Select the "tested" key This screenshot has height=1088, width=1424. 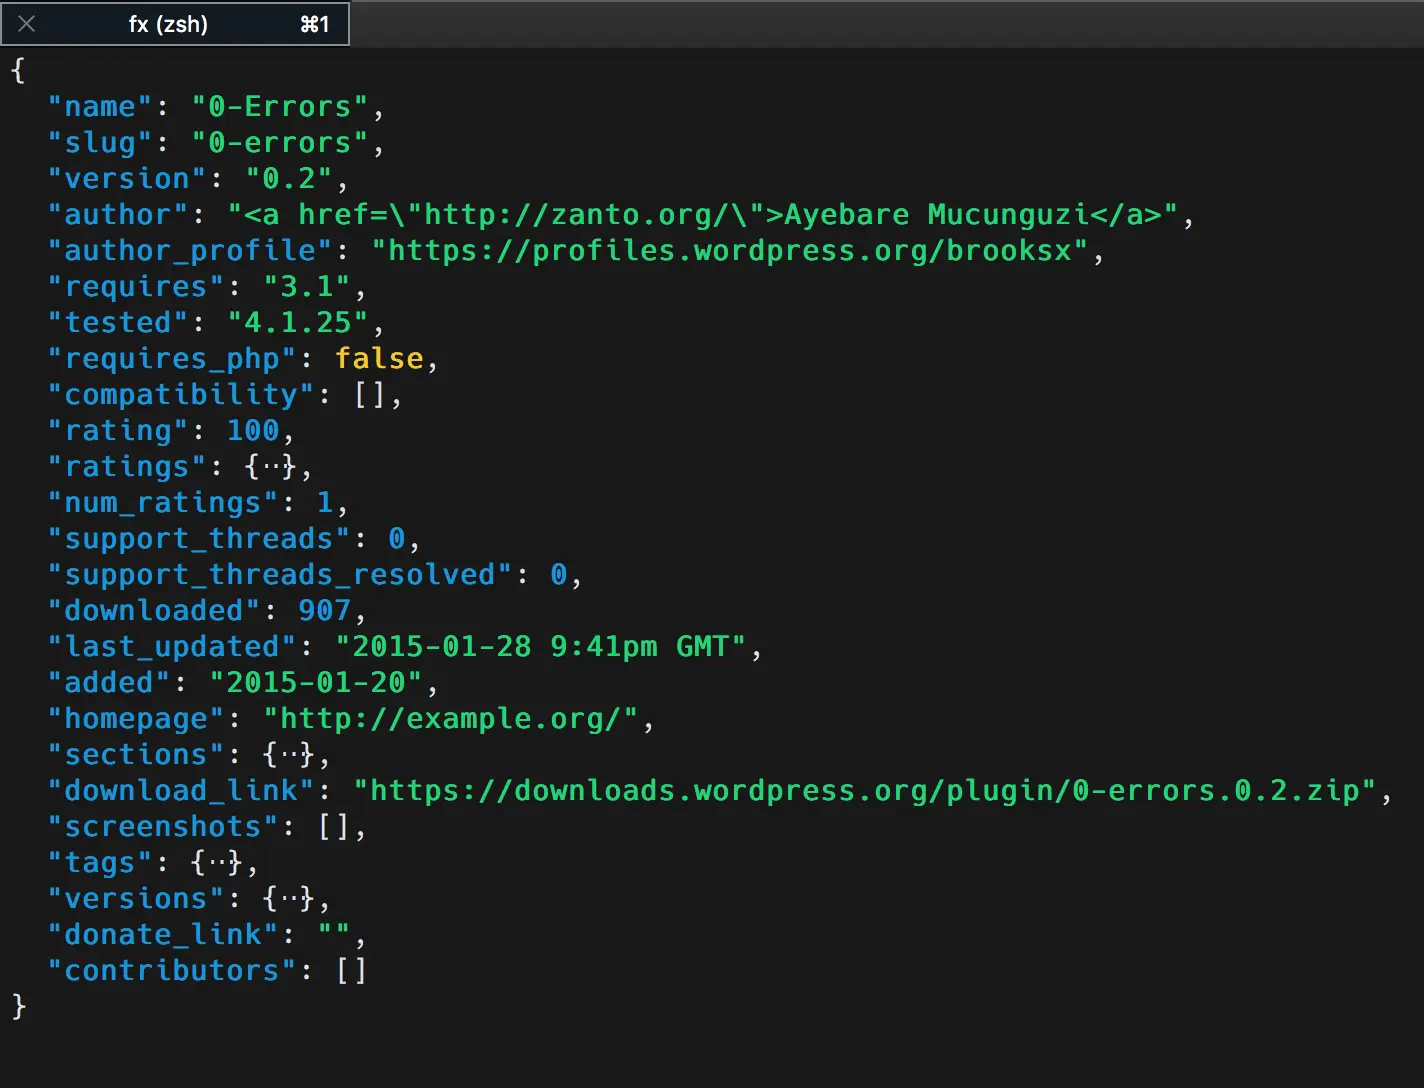point(118,323)
